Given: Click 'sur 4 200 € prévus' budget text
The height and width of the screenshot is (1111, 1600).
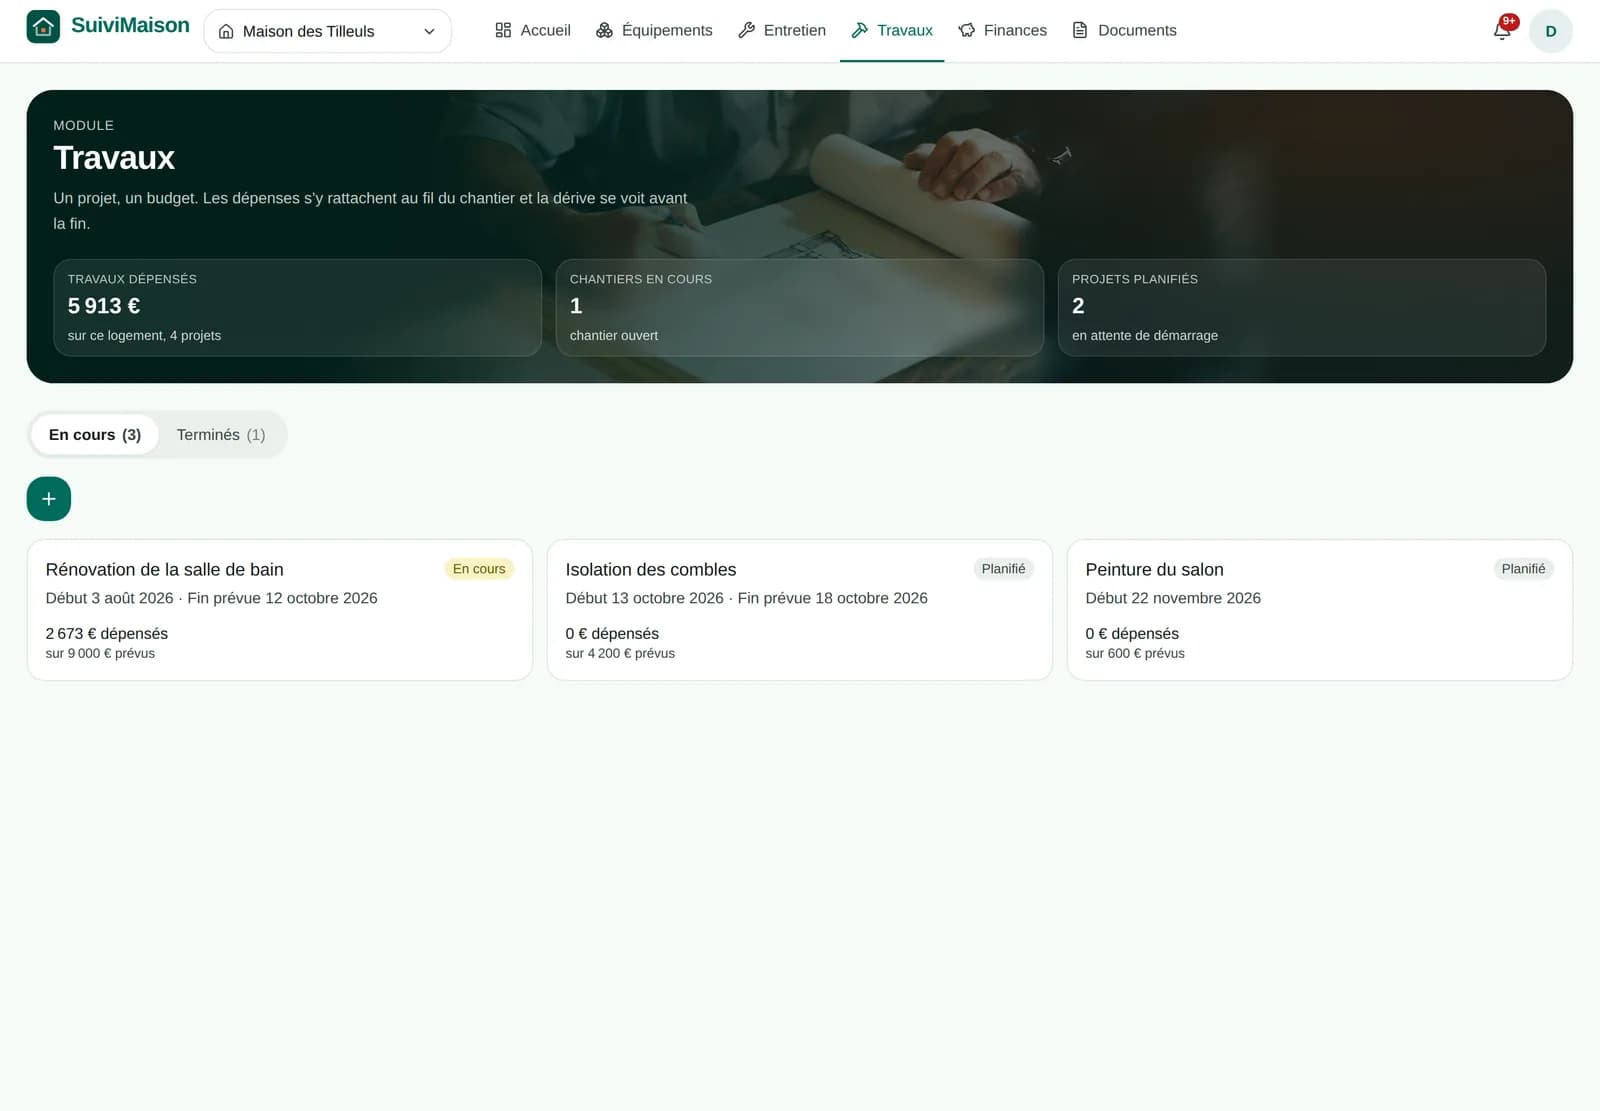Looking at the screenshot, I should click(x=620, y=654).
